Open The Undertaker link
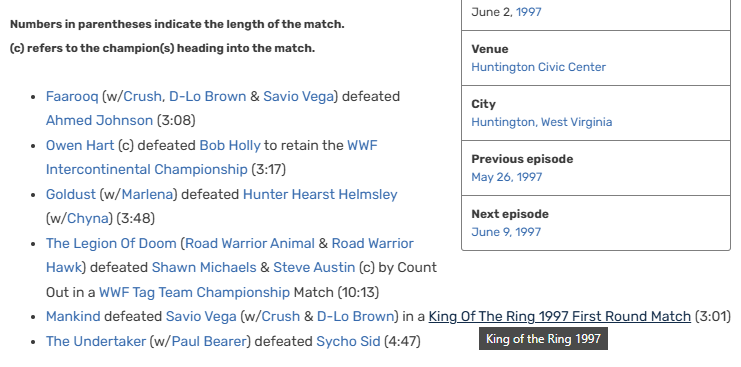The height and width of the screenshot is (367, 741). tap(95, 341)
